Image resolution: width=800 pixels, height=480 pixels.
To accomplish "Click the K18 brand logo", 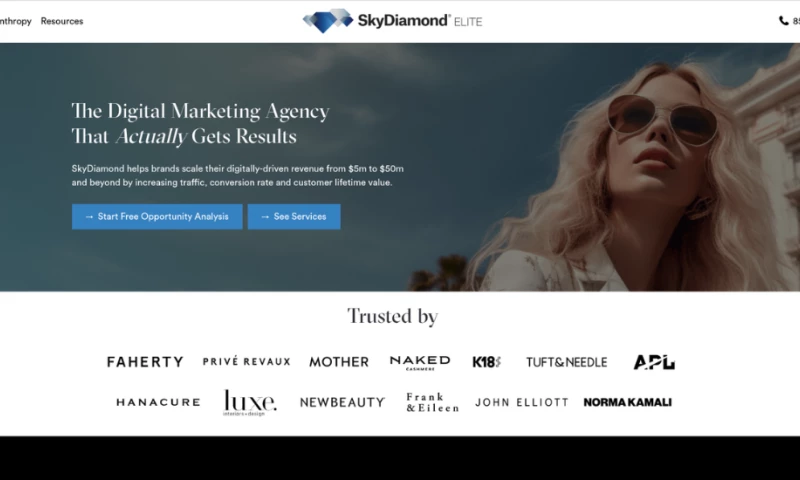I will [x=487, y=362].
